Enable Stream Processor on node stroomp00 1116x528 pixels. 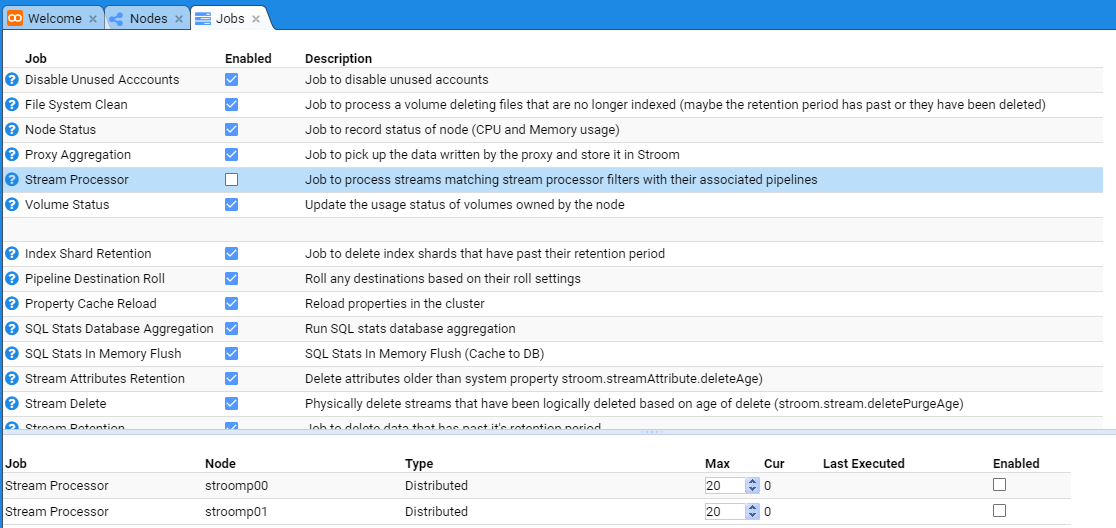tap(999, 485)
